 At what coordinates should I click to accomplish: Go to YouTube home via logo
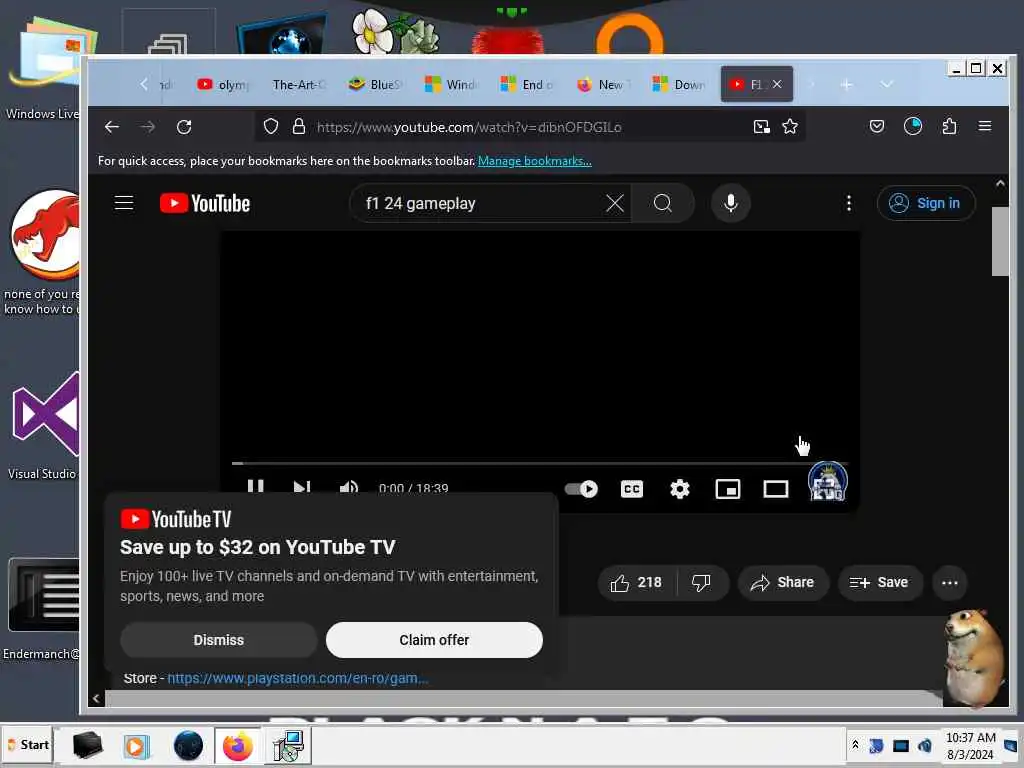[x=205, y=203]
